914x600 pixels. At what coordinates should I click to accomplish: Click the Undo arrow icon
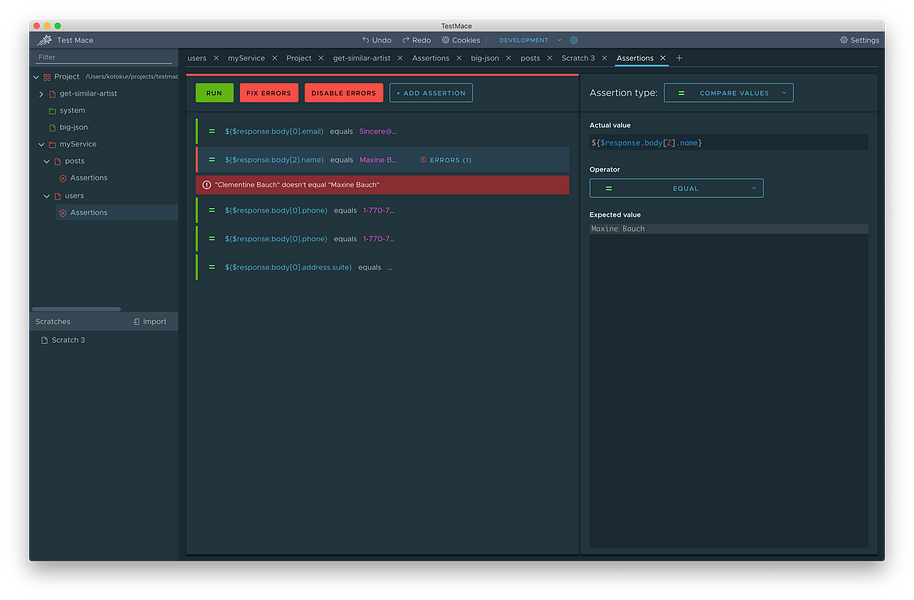point(365,40)
